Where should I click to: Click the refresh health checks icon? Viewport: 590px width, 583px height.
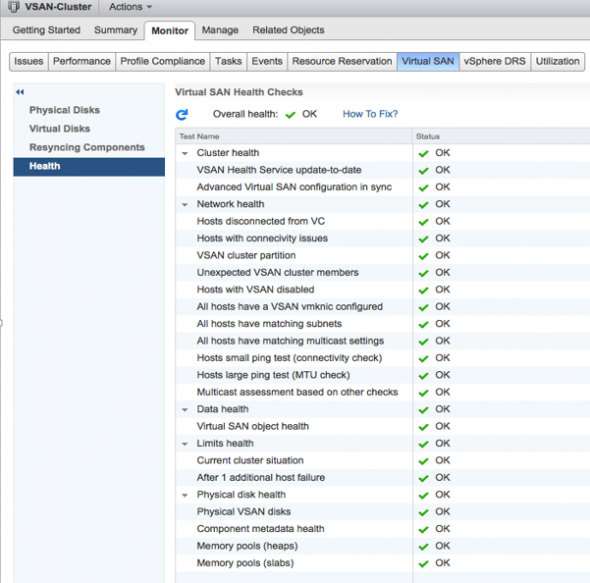tap(182, 114)
